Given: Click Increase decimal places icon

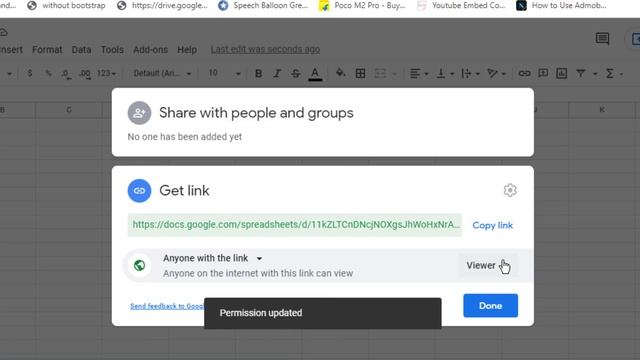Looking at the screenshot, I should 85,73.
